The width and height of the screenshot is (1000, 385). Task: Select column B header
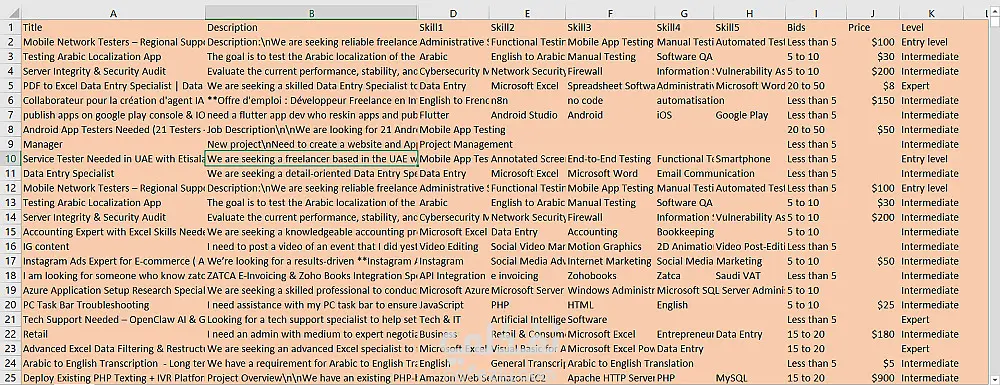pyautogui.click(x=311, y=13)
